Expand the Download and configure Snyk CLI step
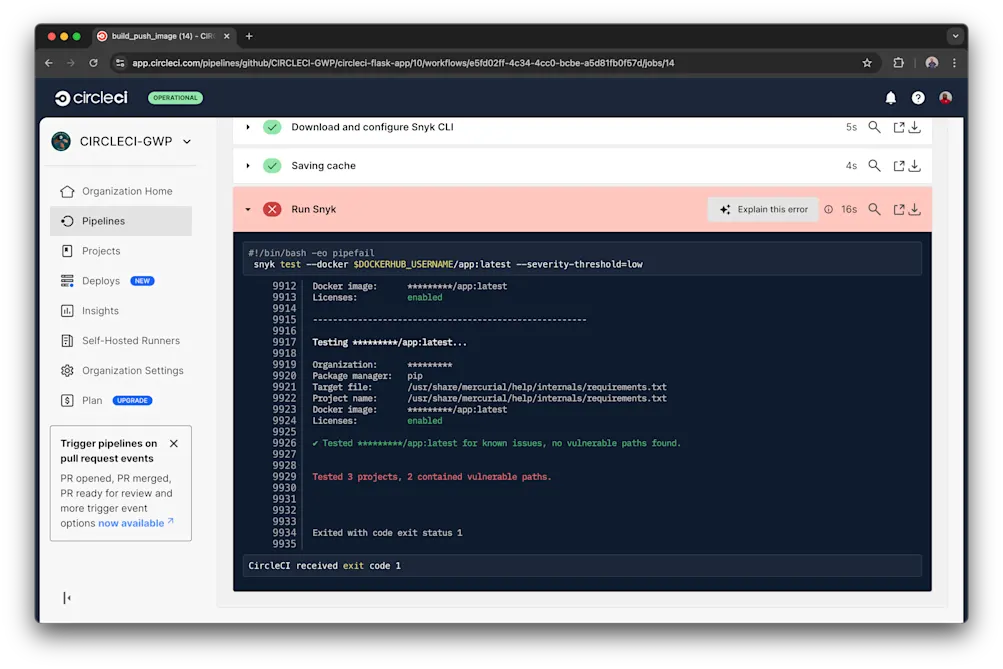The height and width of the screenshot is (669, 1003). pyautogui.click(x=248, y=127)
